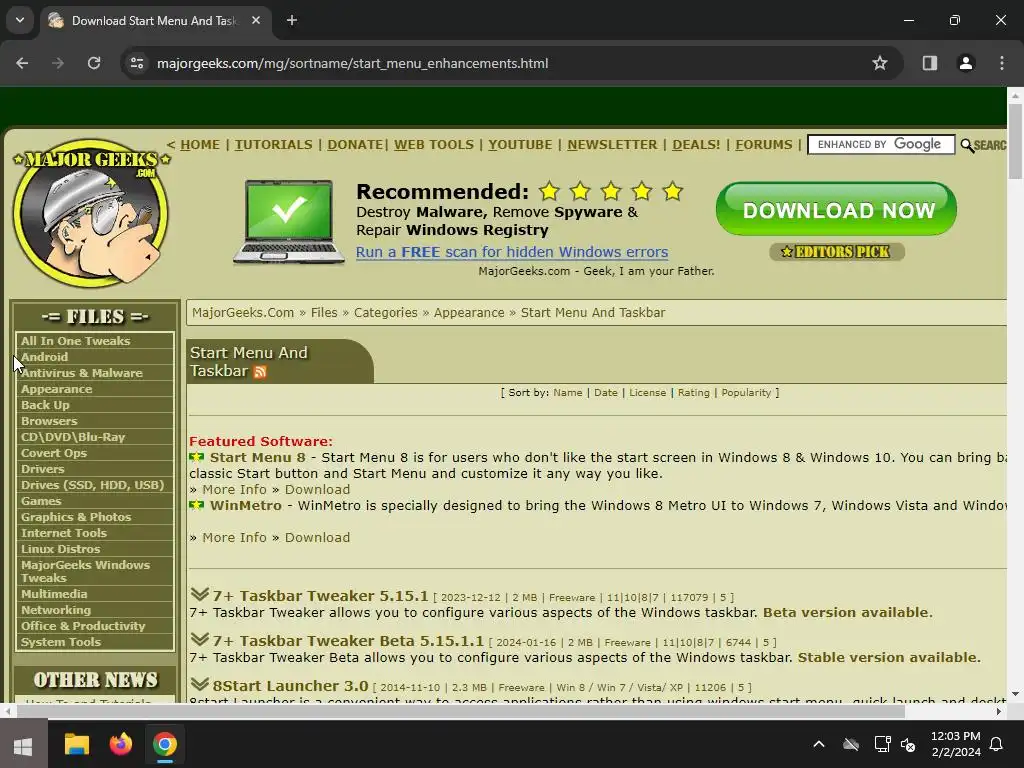
Task: Go to HOME in the top navigation
Action: coord(200,145)
